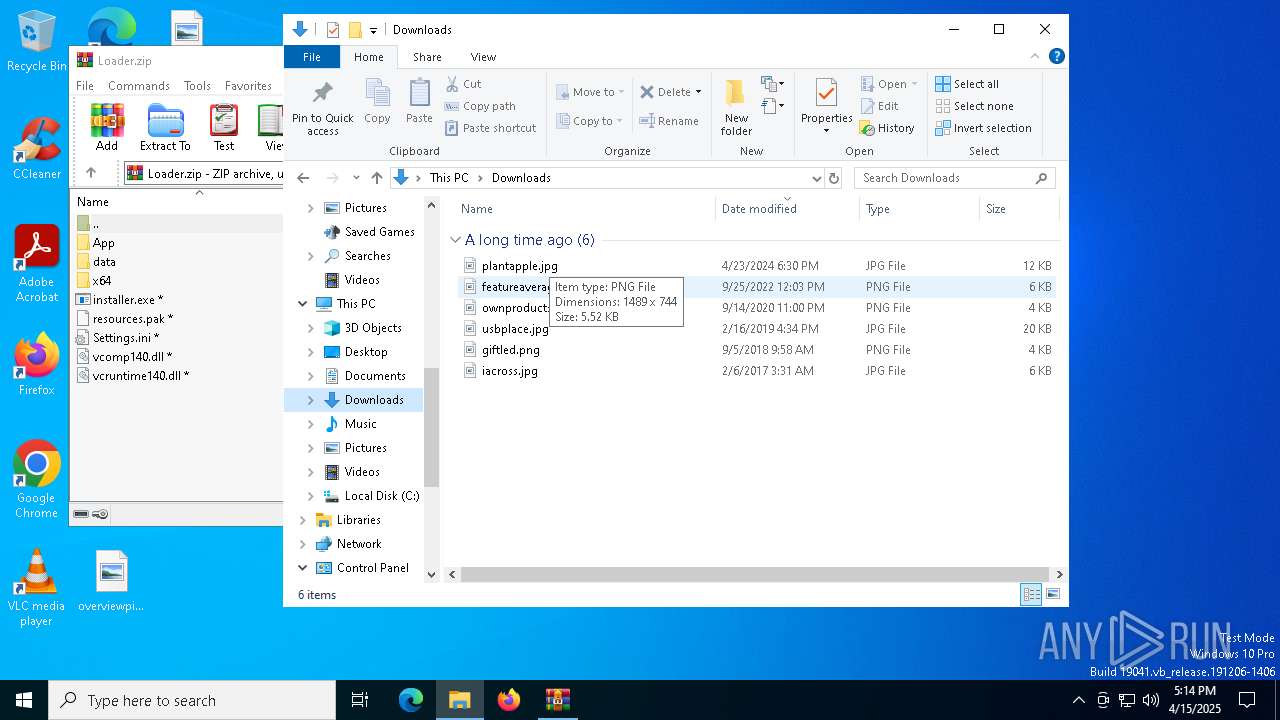The height and width of the screenshot is (720, 1280).
Task: Click Cut in Clipboard group
Action: [464, 84]
